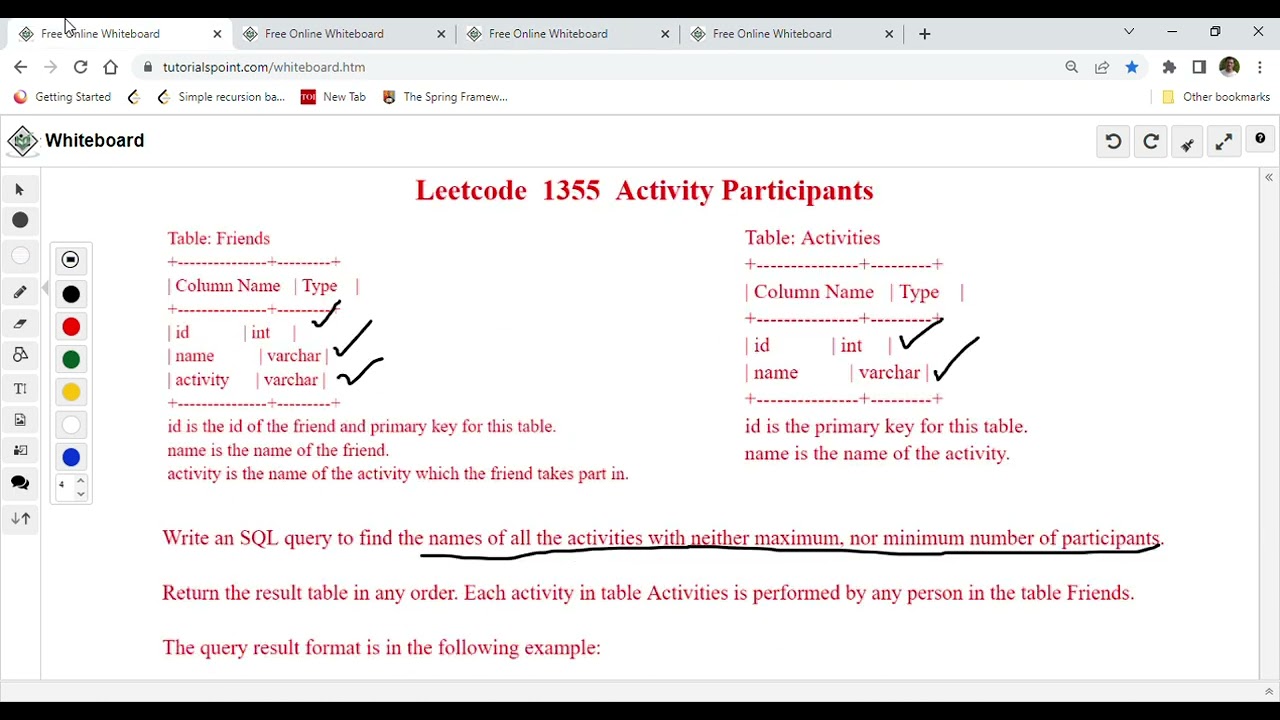Toggle browser side panel

[1199, 67]
